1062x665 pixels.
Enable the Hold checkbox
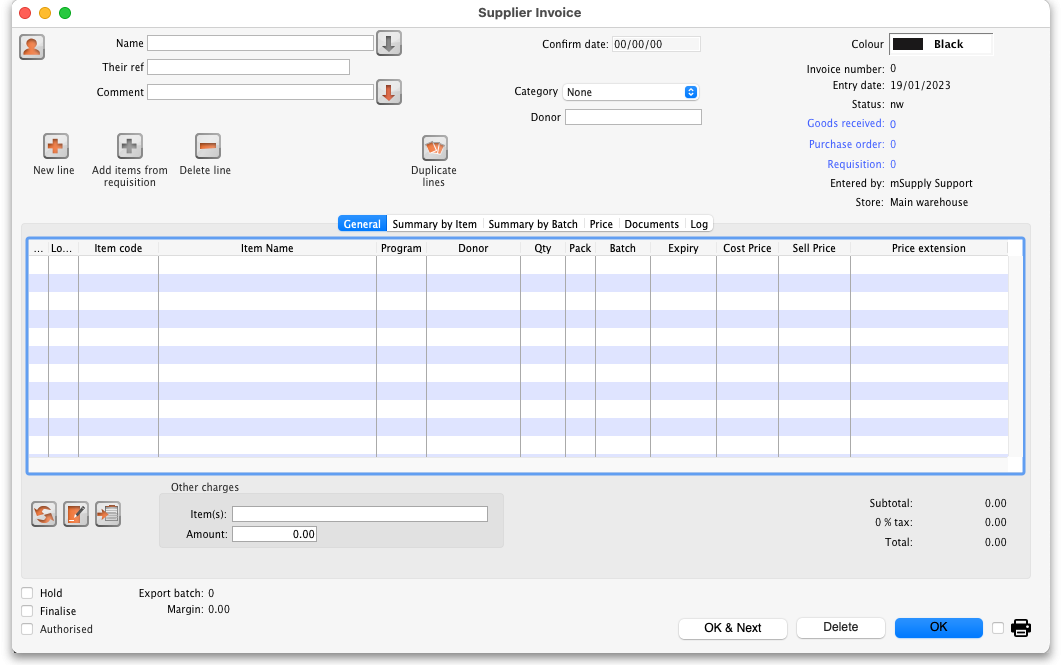pos(27,593)
